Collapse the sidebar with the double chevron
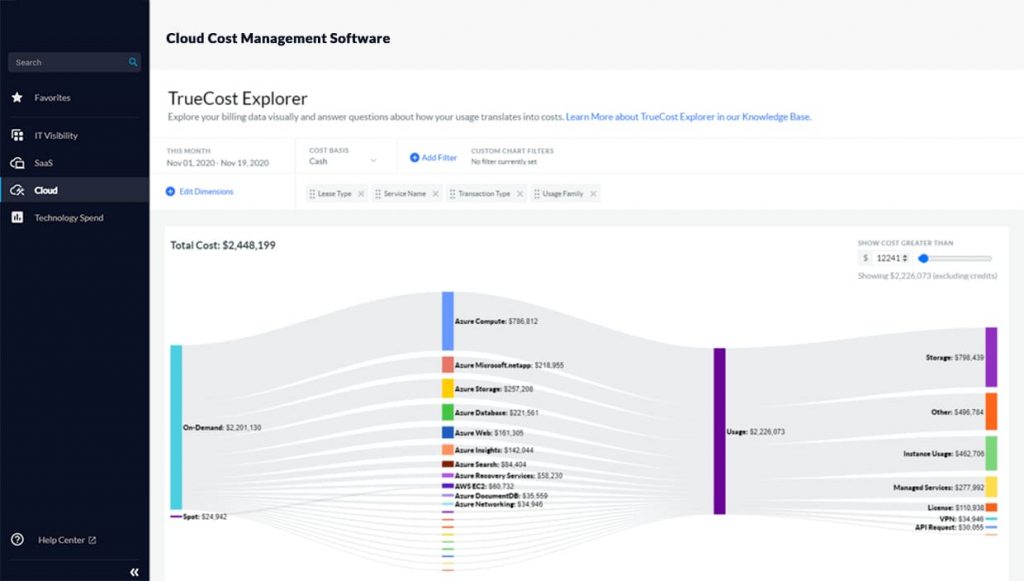1024x581 pixels. click(x=133, y=571)
